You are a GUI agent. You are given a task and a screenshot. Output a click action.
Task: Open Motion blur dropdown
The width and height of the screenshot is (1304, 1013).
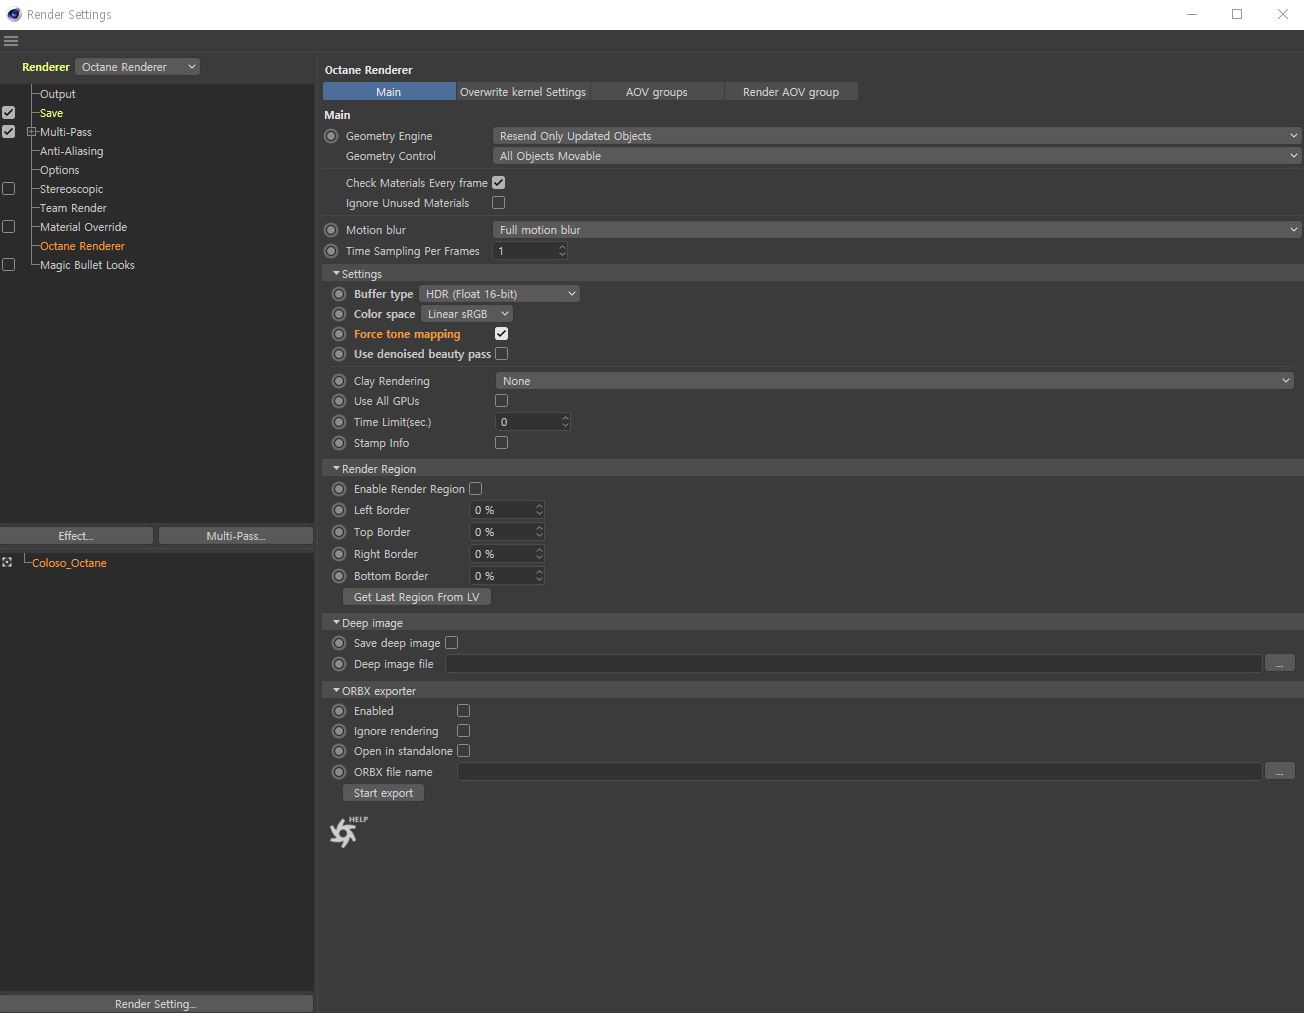pos(897,230)
